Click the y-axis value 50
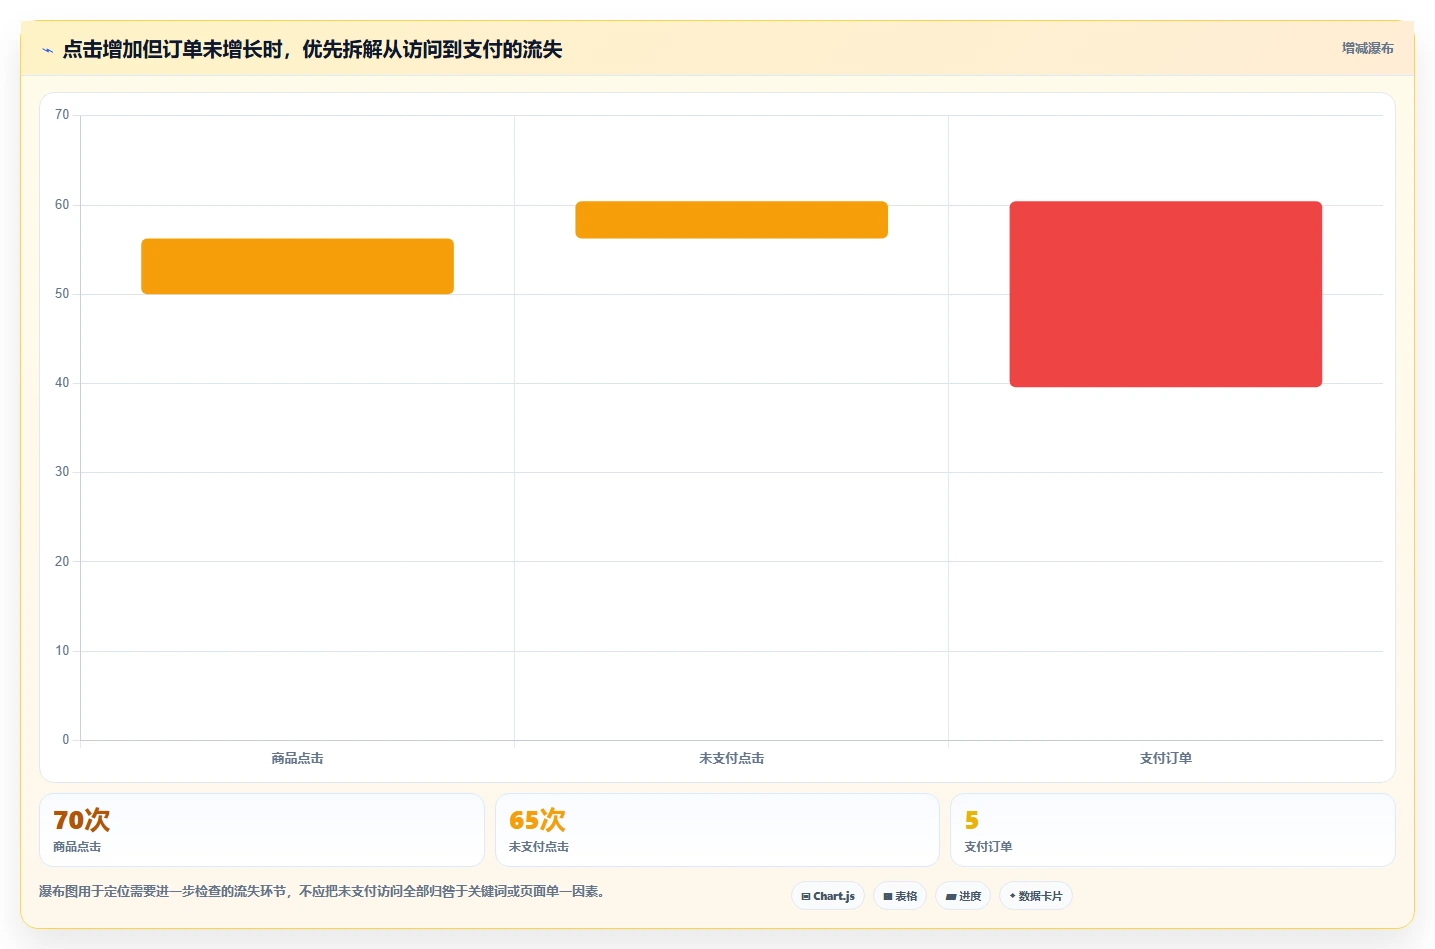 tap(62, 294)
